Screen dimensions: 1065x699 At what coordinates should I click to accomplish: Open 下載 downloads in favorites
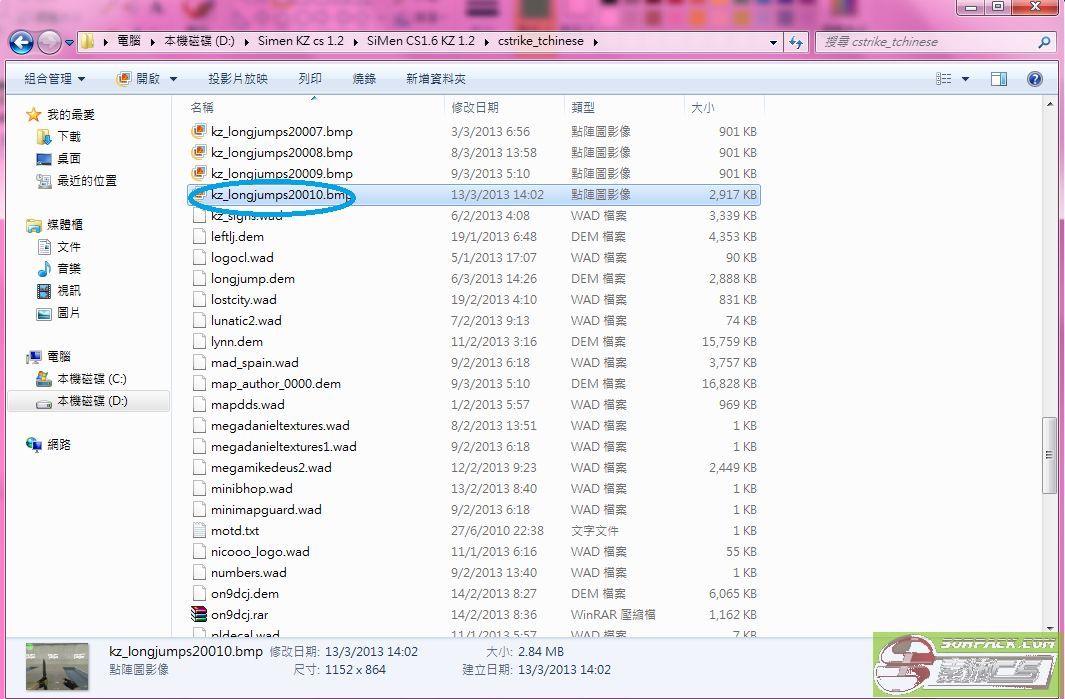pyautogui.click(x=69, y=136)
